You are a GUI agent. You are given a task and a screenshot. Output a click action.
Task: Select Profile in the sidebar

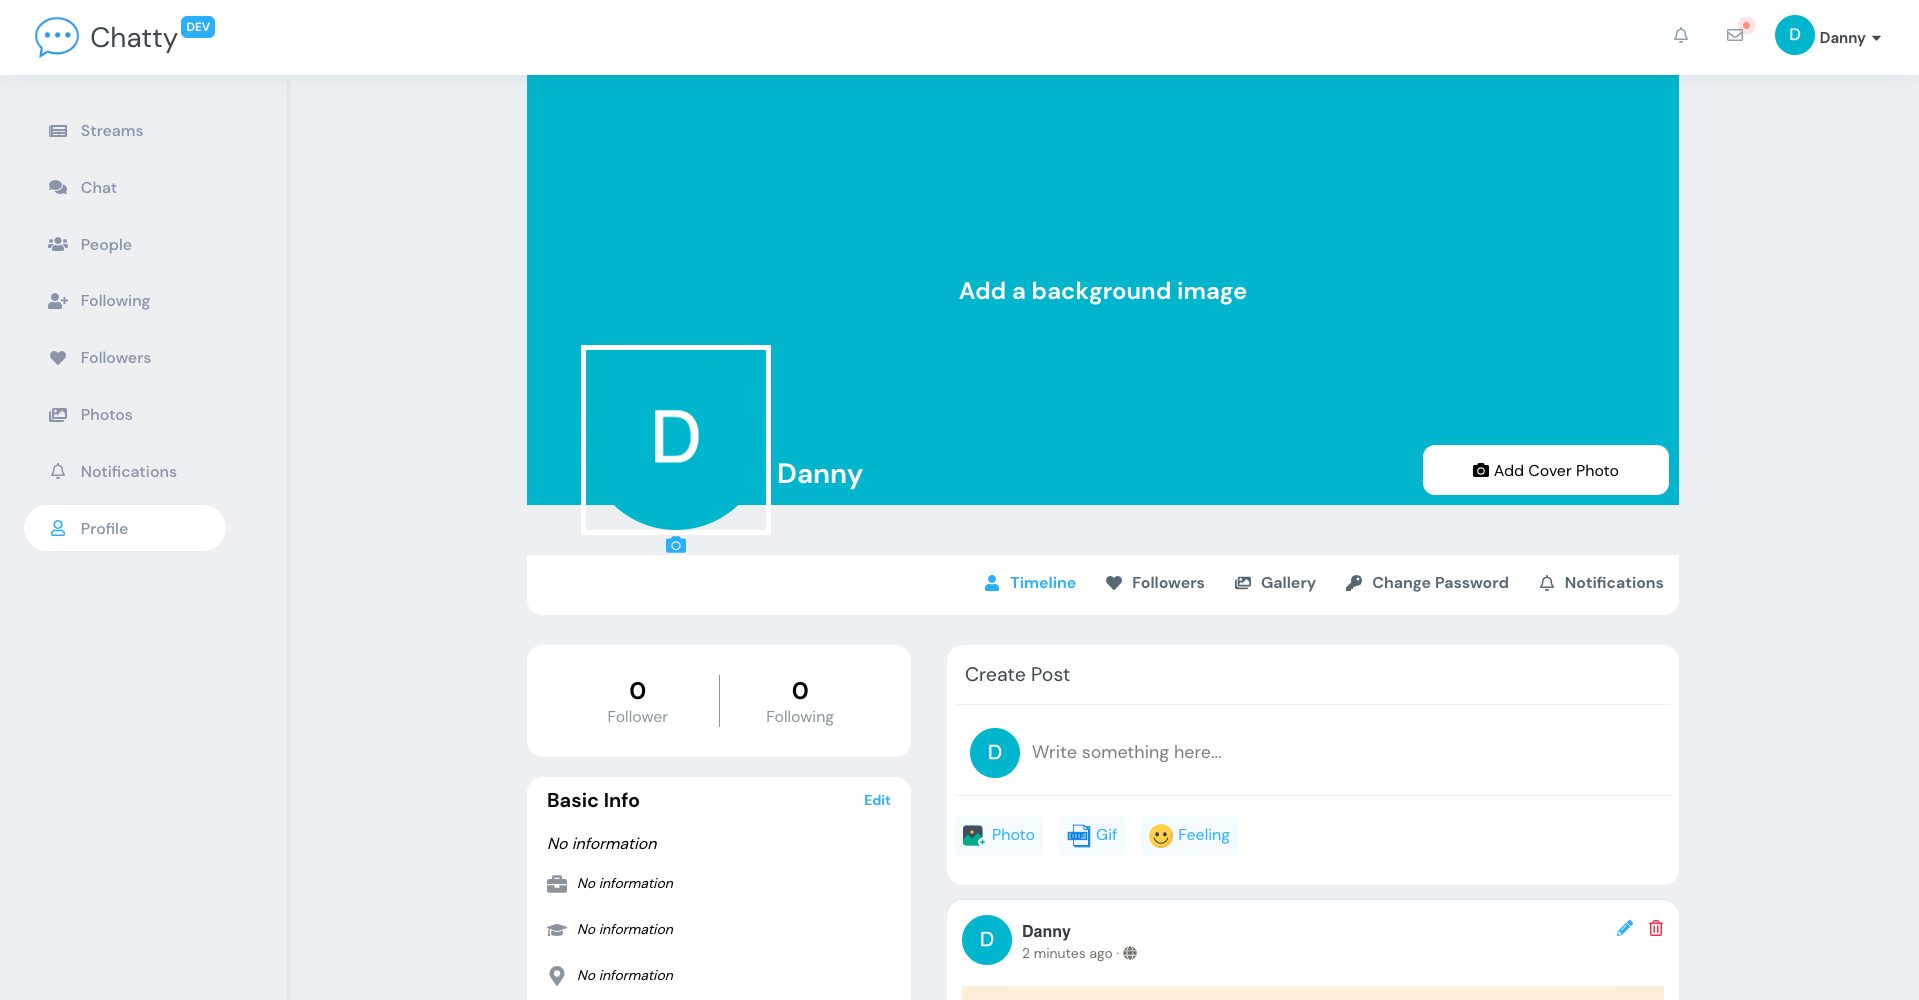(x=125, y=528)
